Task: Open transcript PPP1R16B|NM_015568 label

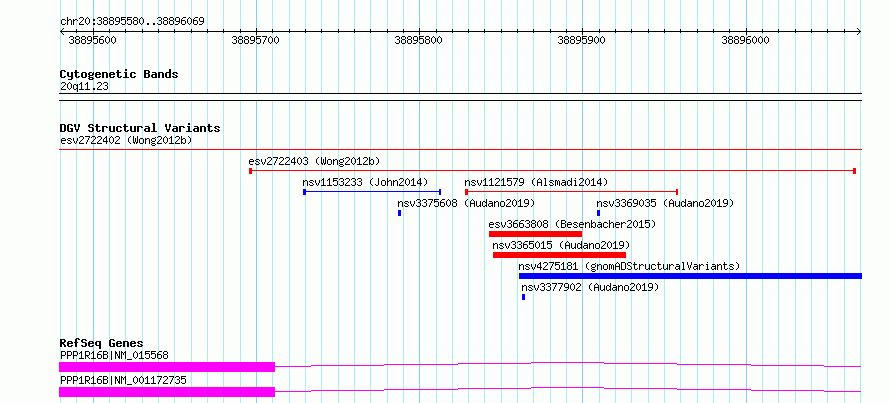Action: pos(114,356)
